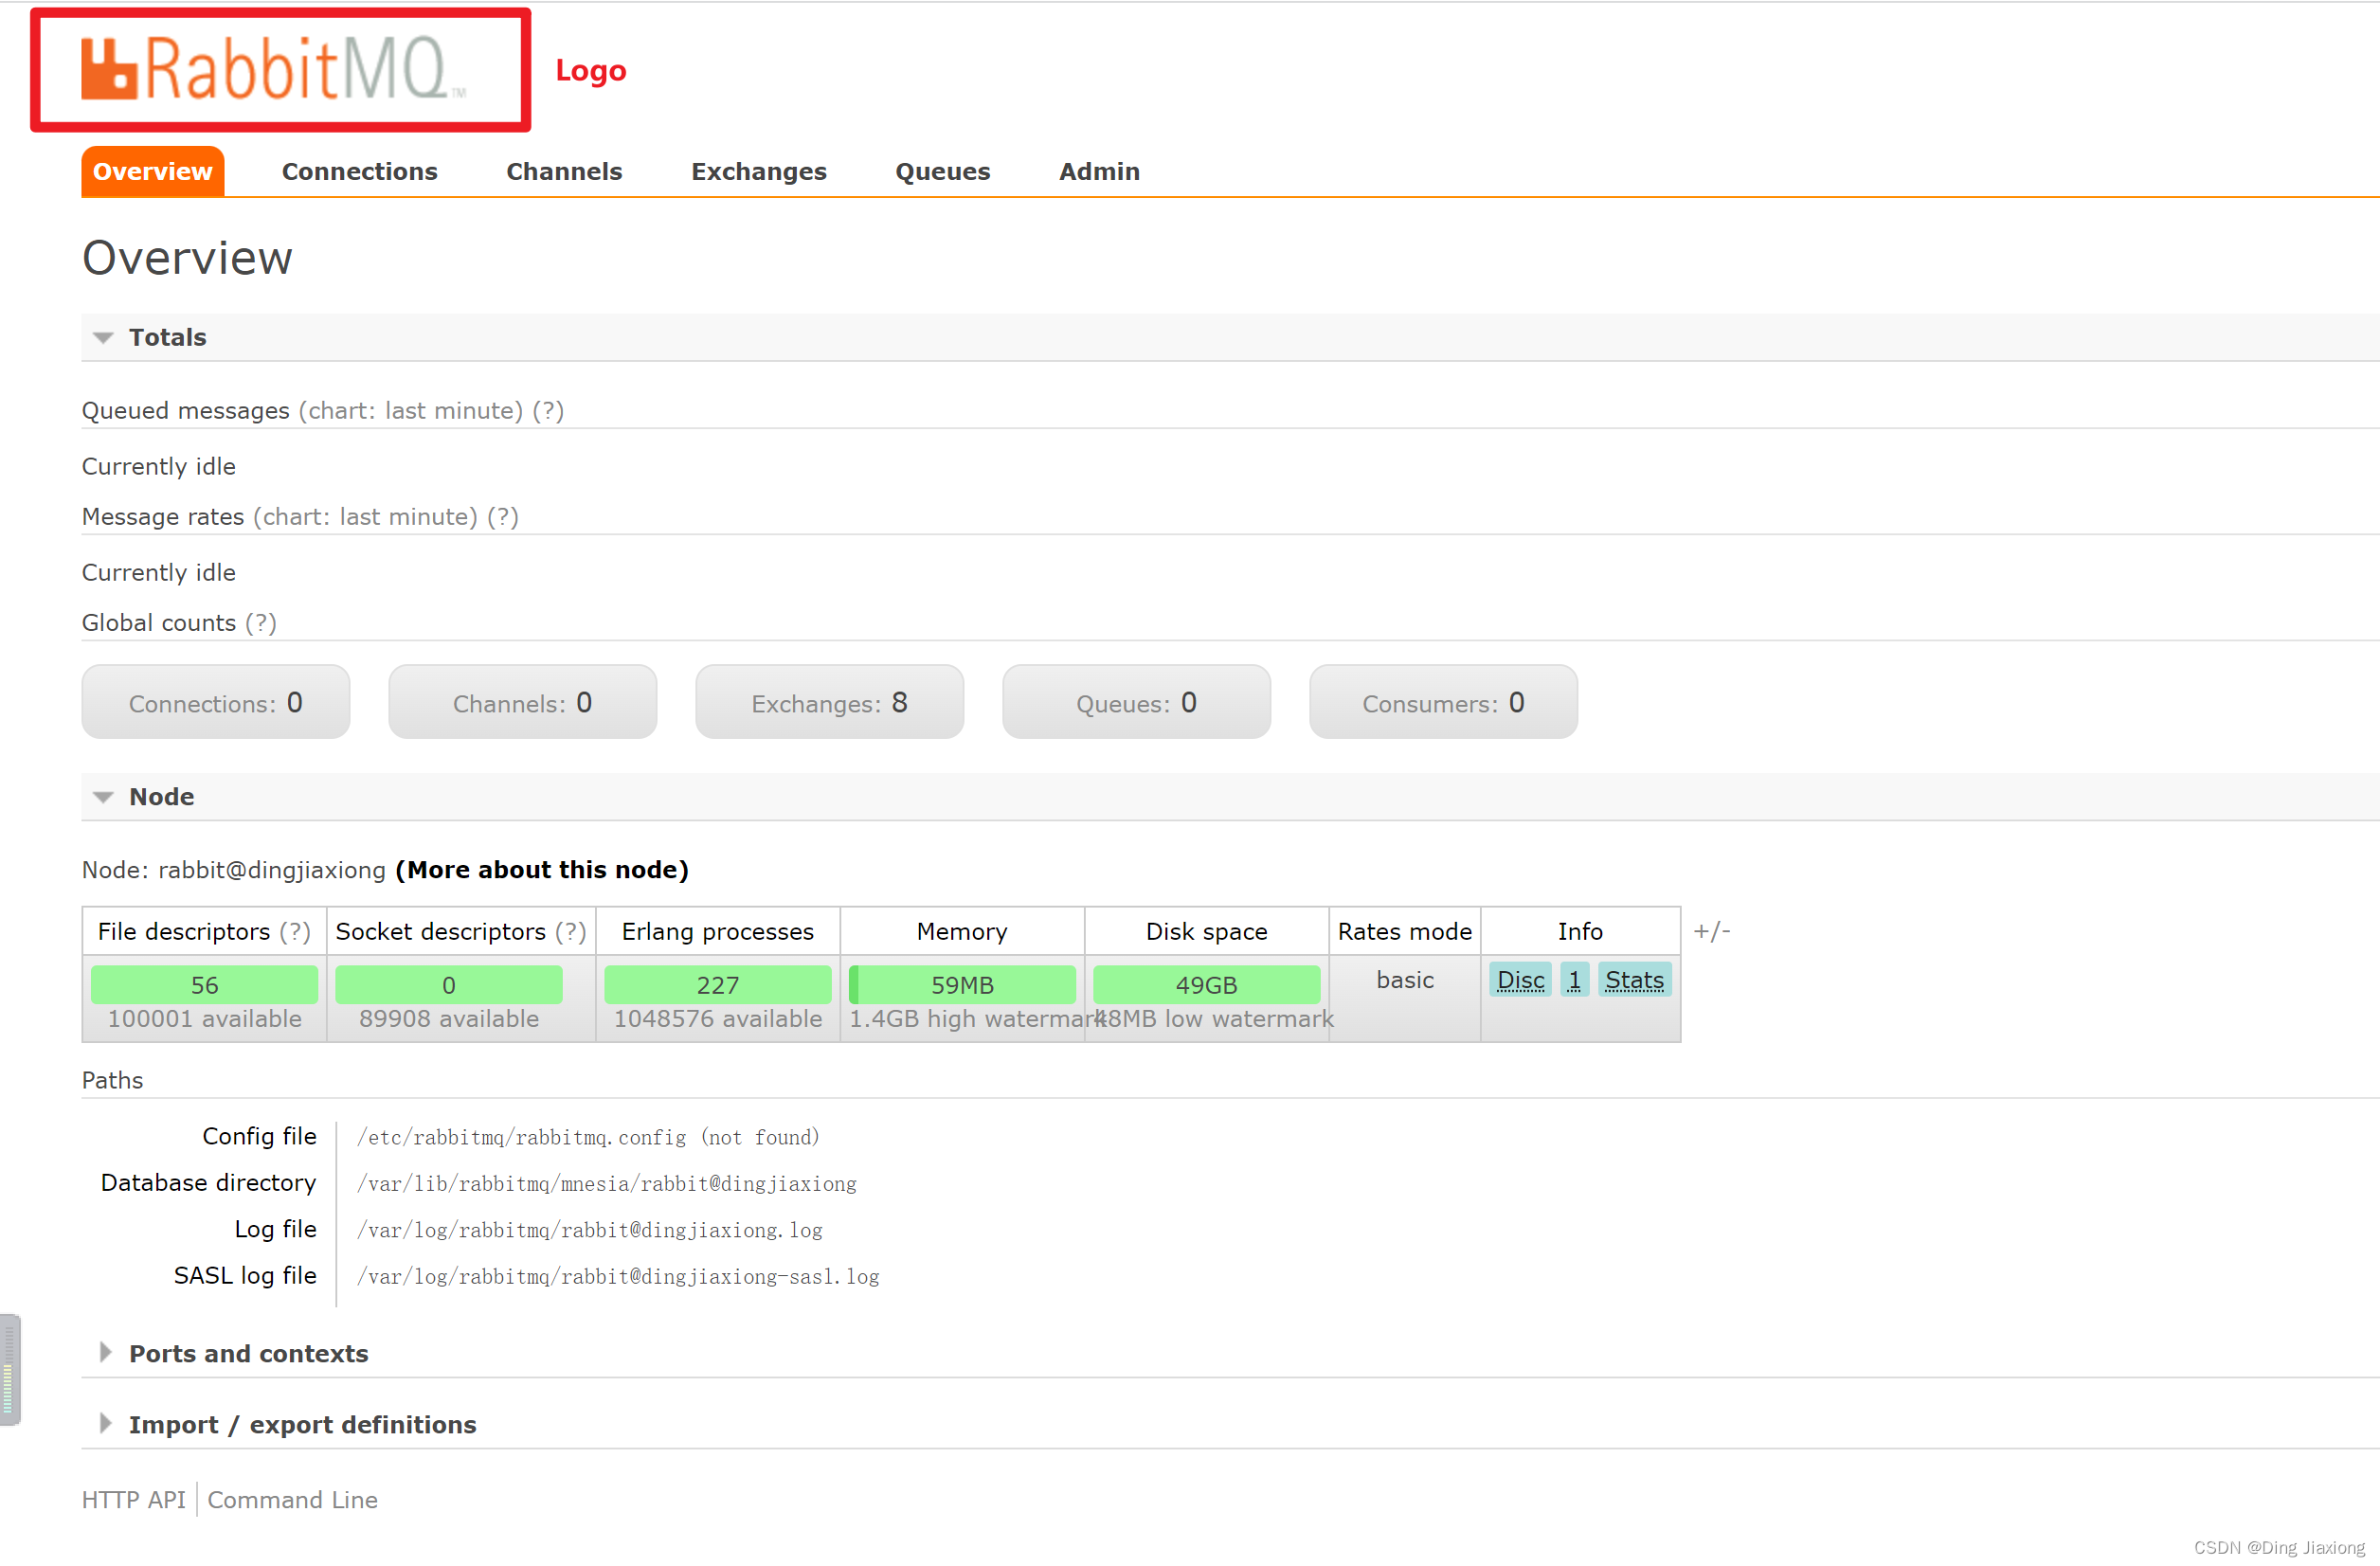Click the disk space 49GB bar
This screenshot has width=2380, height=1566.
(x=1207, y=984)
